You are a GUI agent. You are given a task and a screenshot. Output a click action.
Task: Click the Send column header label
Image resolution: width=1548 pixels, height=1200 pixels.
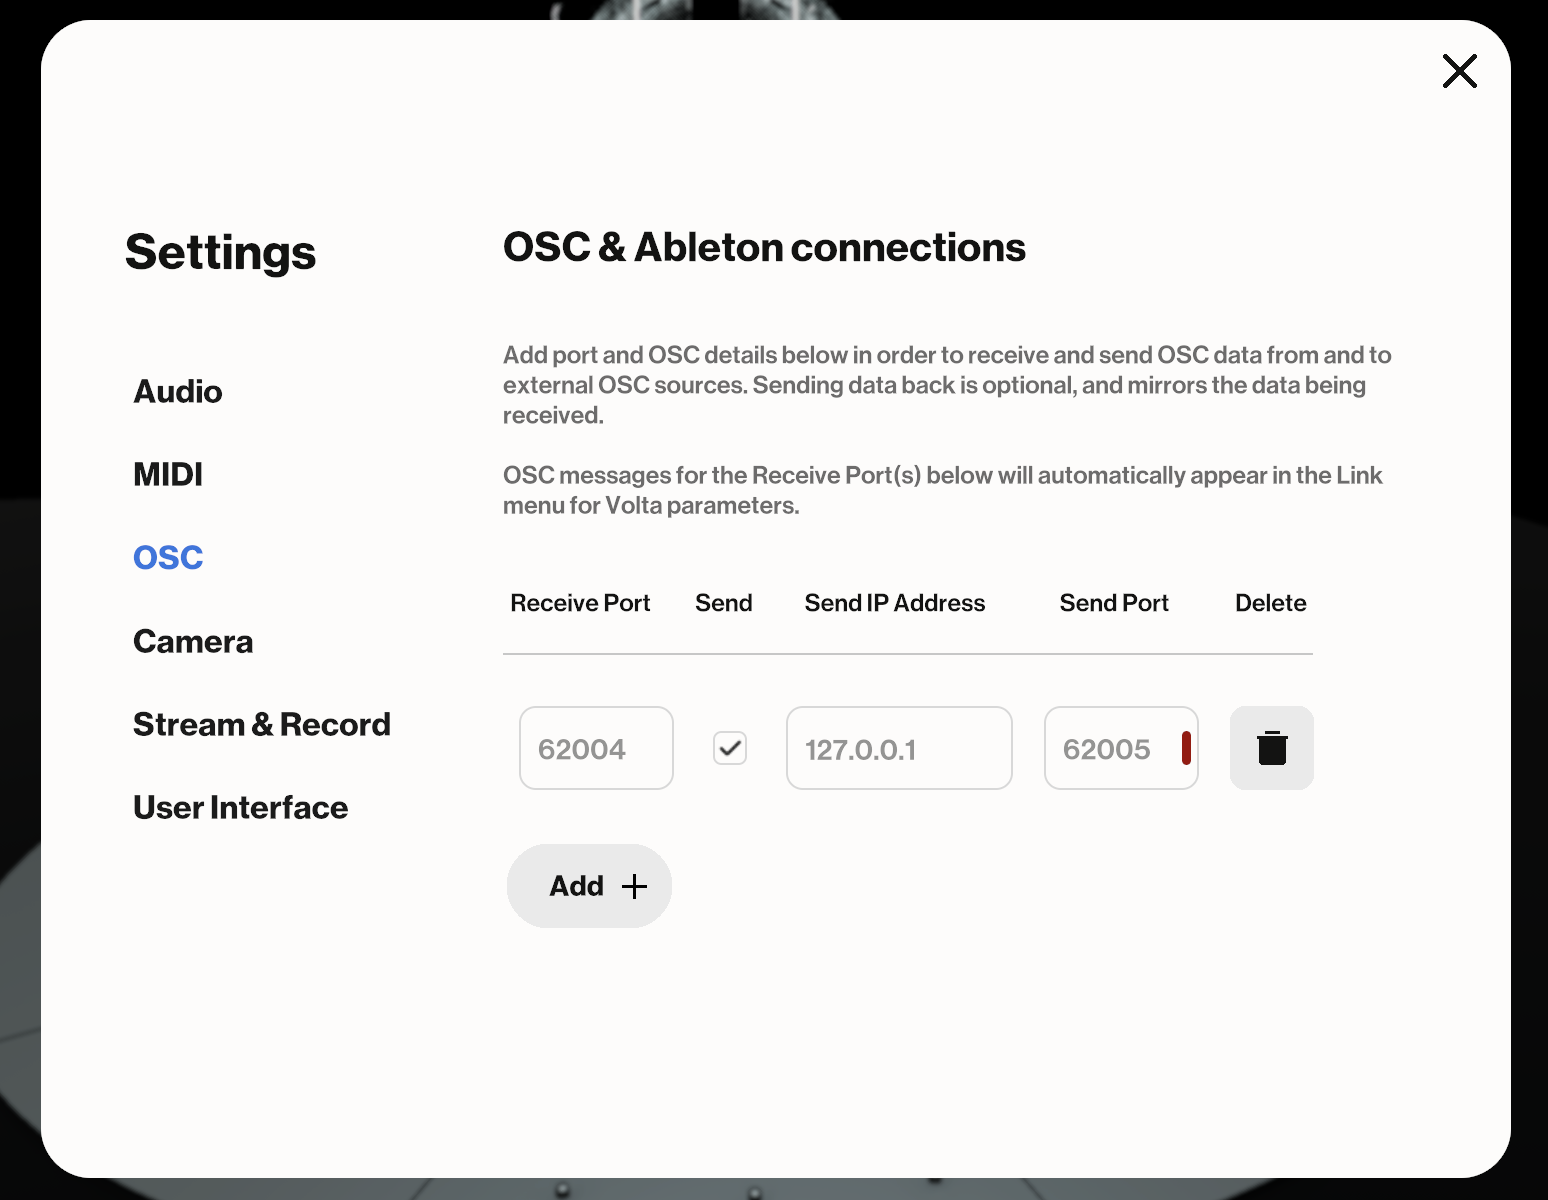tap(723, 603)
